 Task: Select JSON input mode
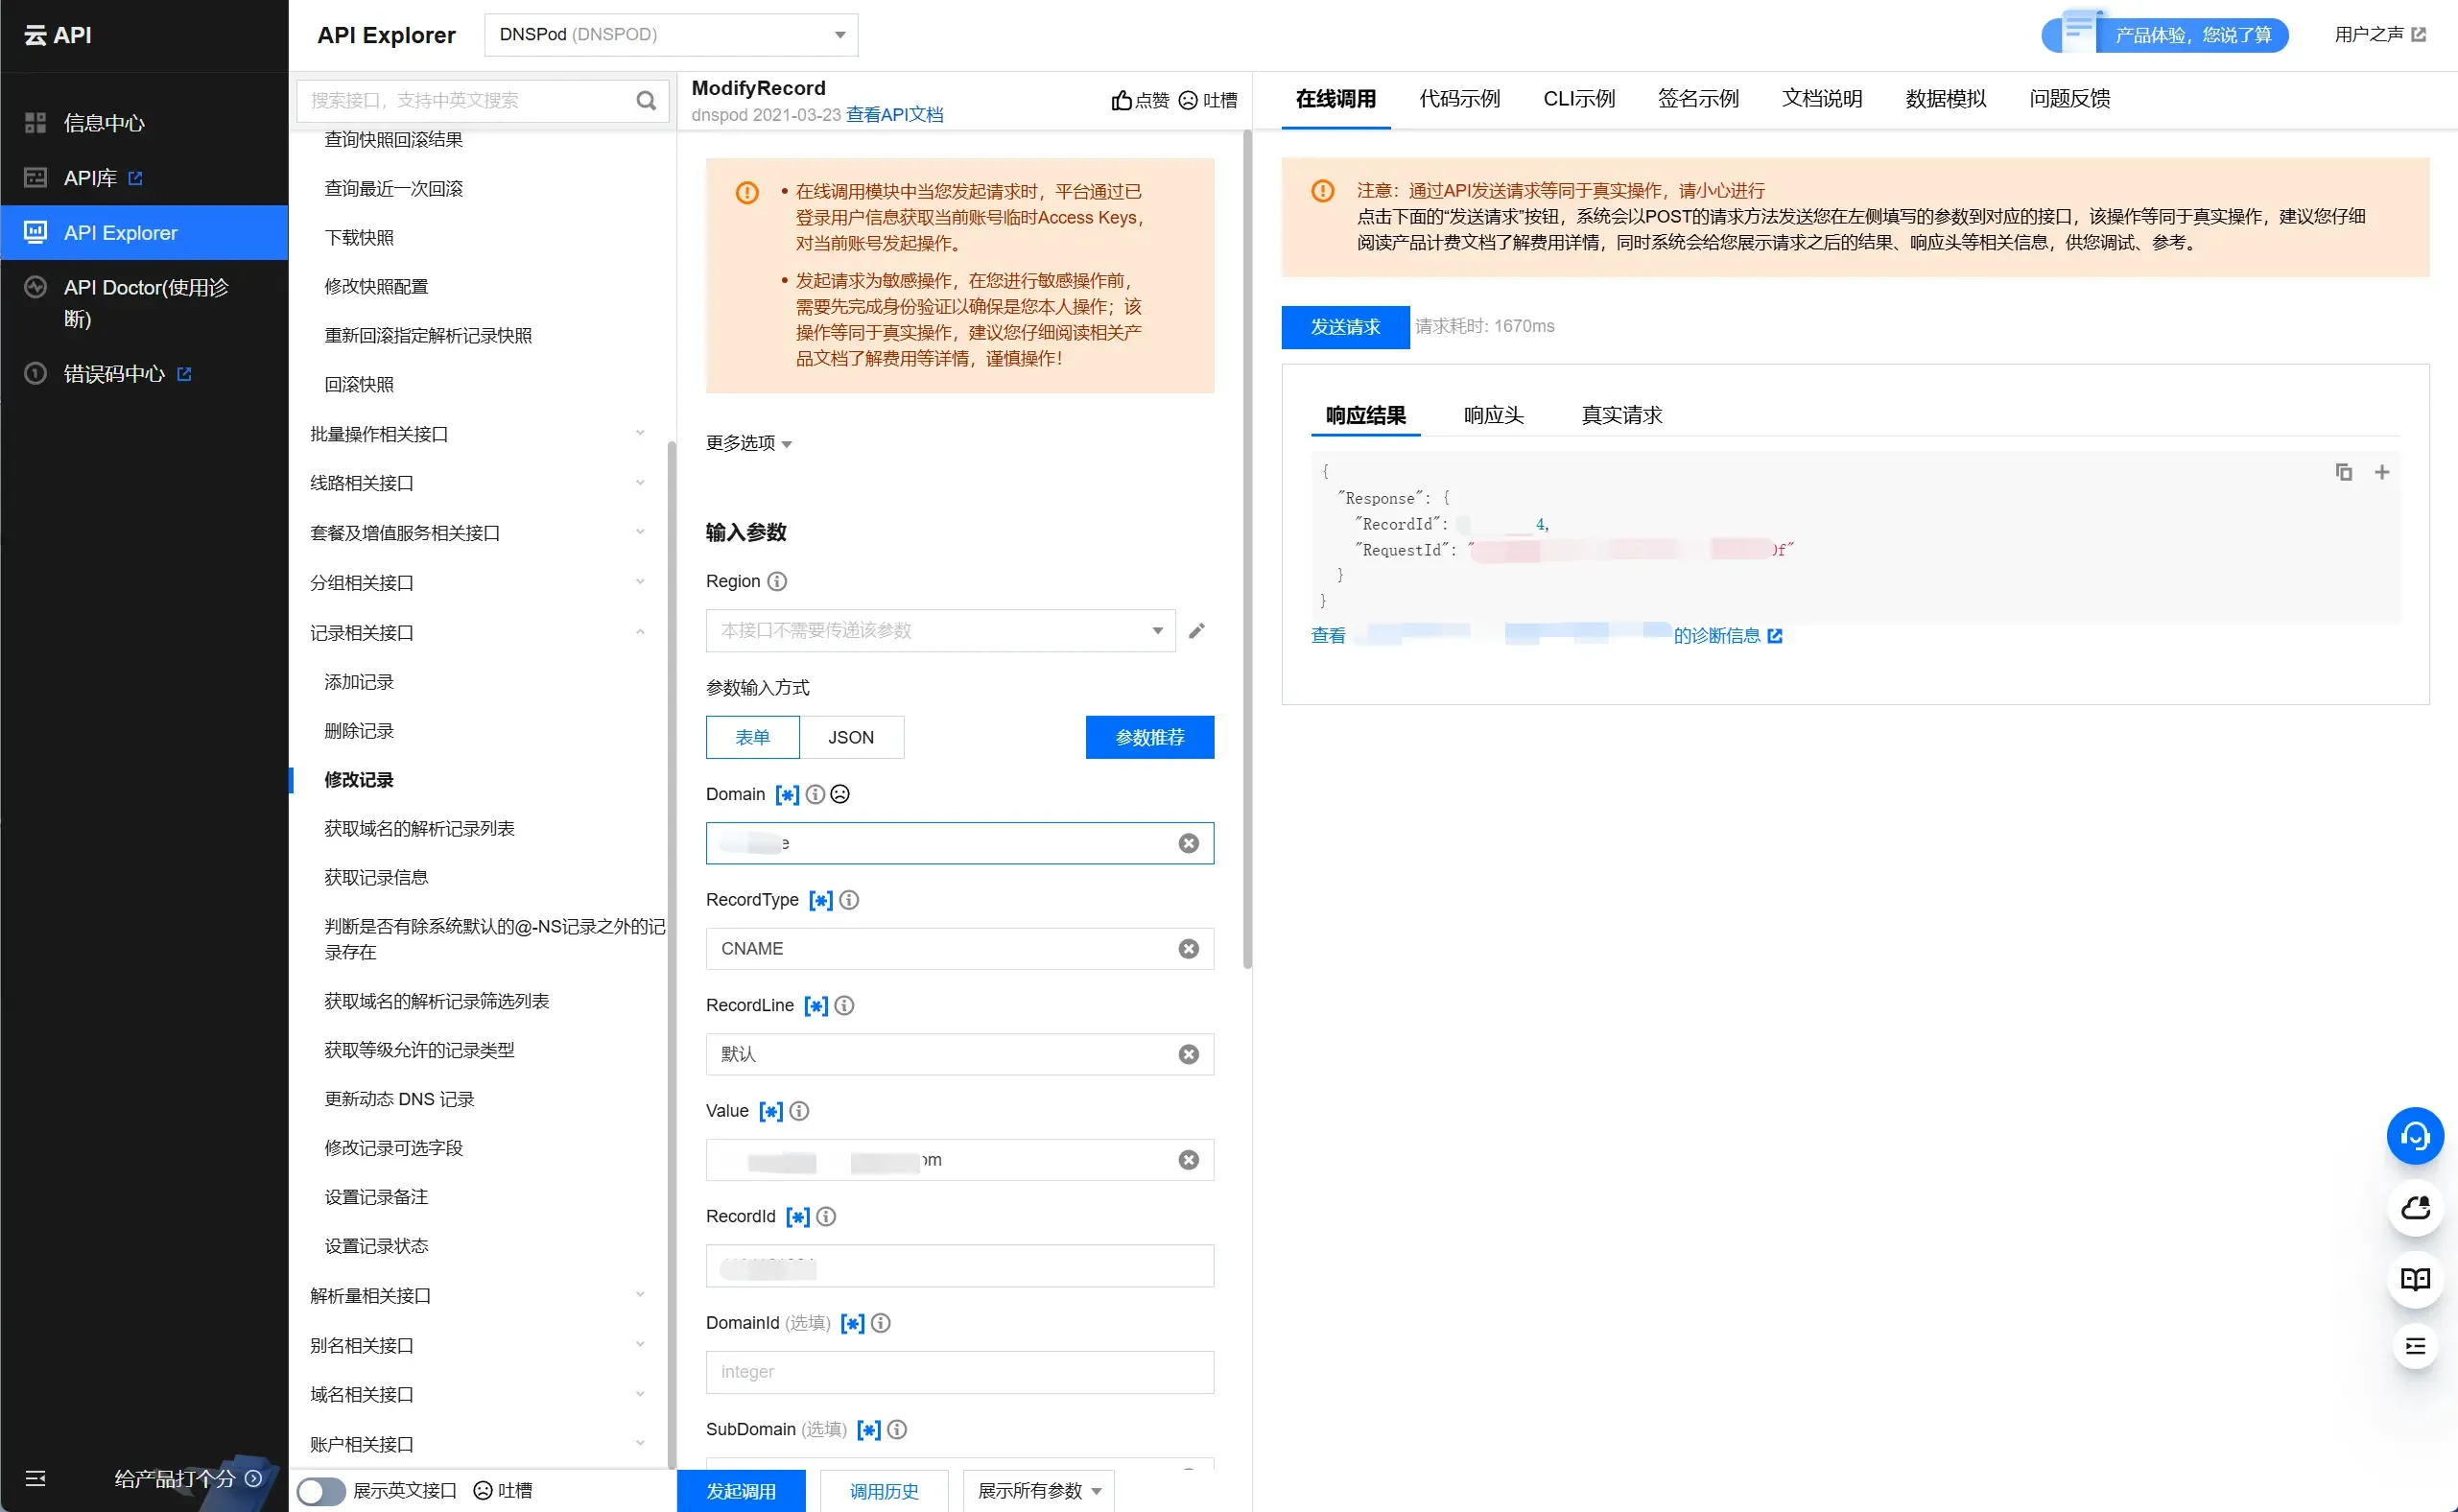click(851, 737)
